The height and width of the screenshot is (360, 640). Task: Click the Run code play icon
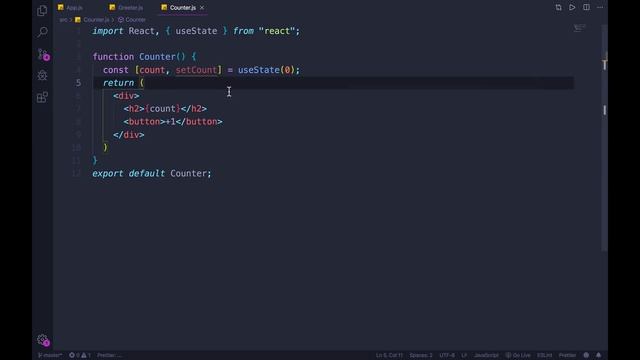tap(572, 7)
